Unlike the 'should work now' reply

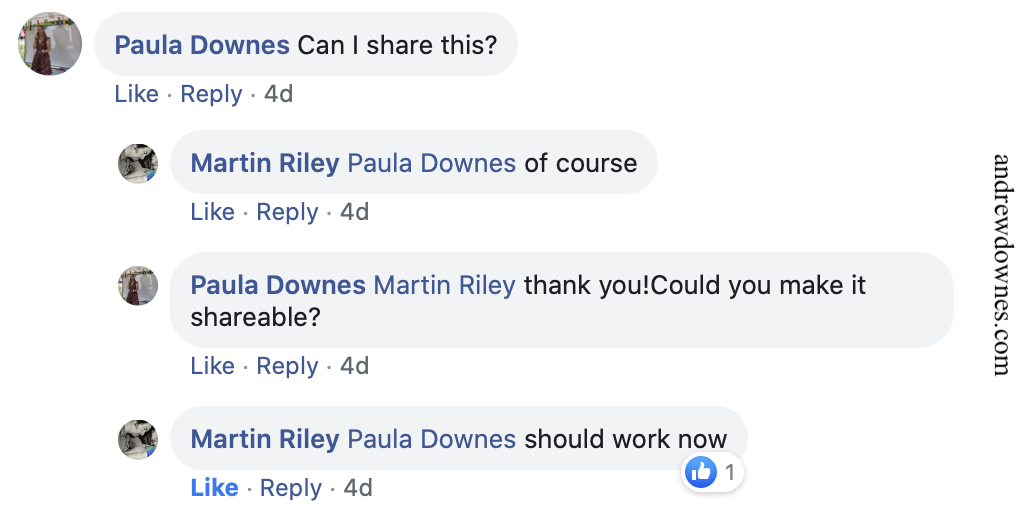click(214, 488)
